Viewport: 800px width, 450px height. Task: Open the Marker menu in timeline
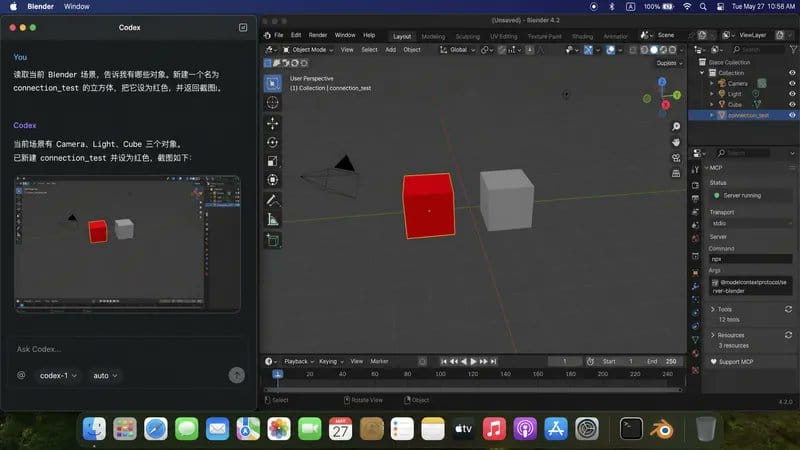click(379, 361)
